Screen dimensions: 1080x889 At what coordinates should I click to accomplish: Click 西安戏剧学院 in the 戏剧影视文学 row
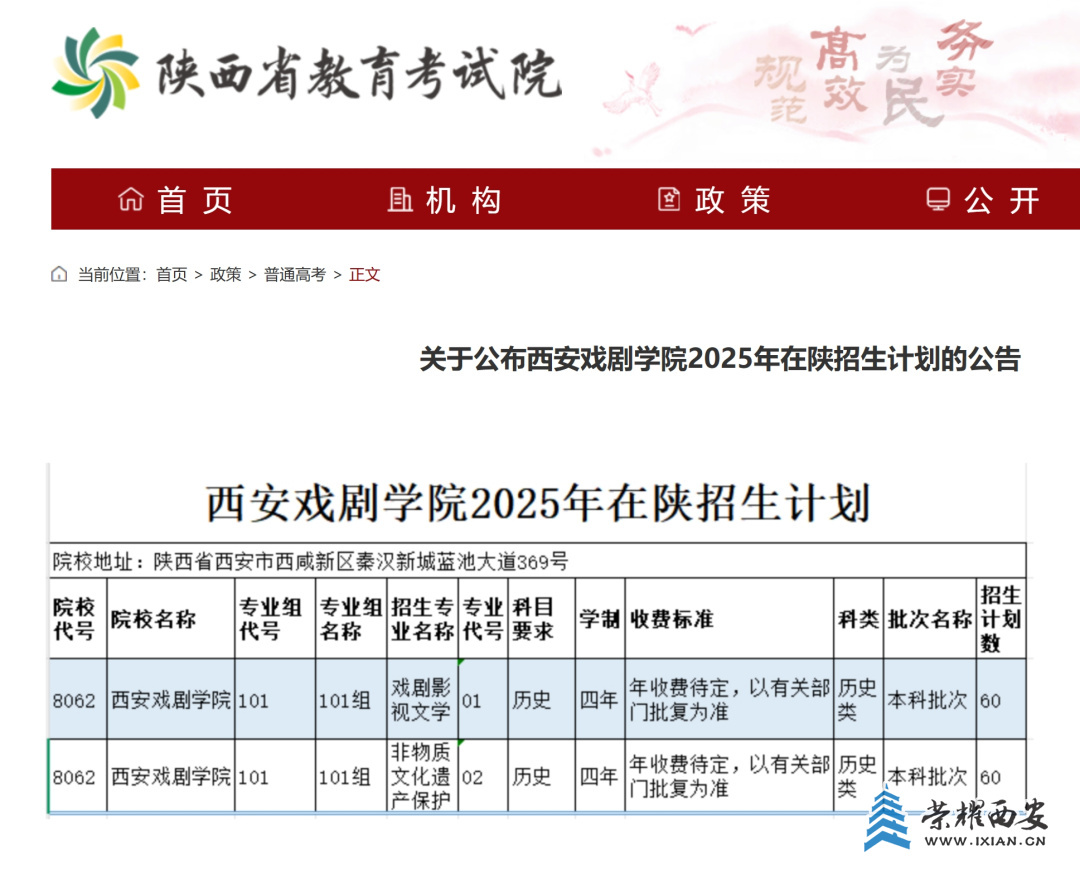[x=171, y=700]
